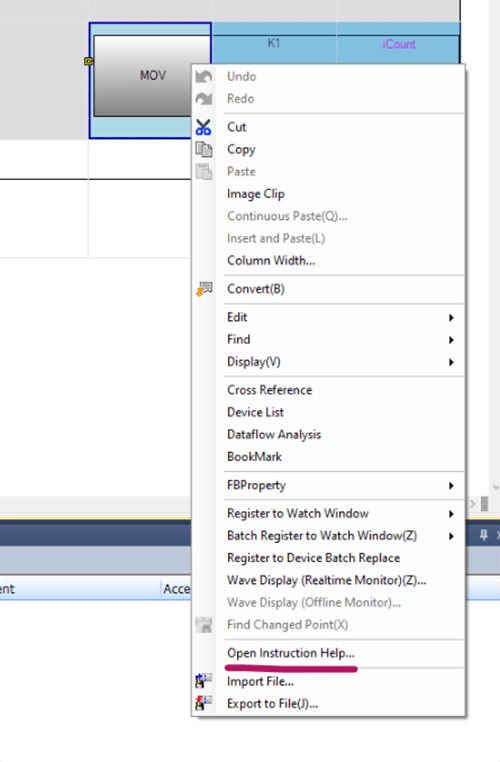This screenshot has height=762, width=500.
Task: Click the horizontal scrollbar right arrow
Action: 472,504
